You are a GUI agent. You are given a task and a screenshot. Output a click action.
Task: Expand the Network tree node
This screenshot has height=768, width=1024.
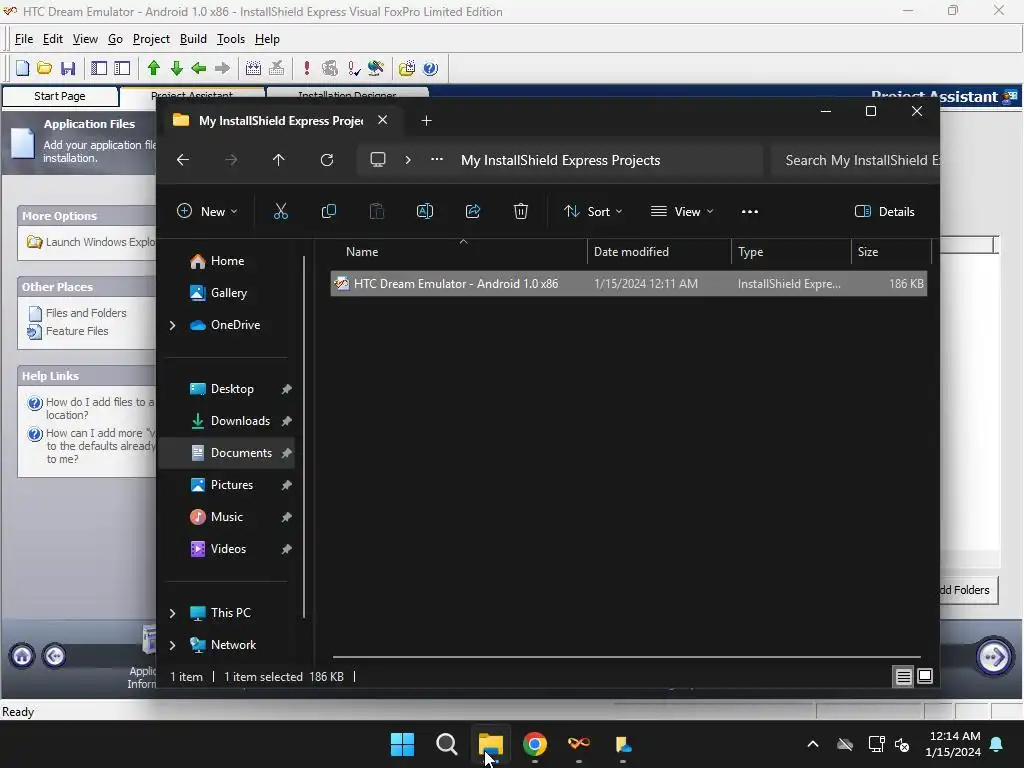click(172, 645)
